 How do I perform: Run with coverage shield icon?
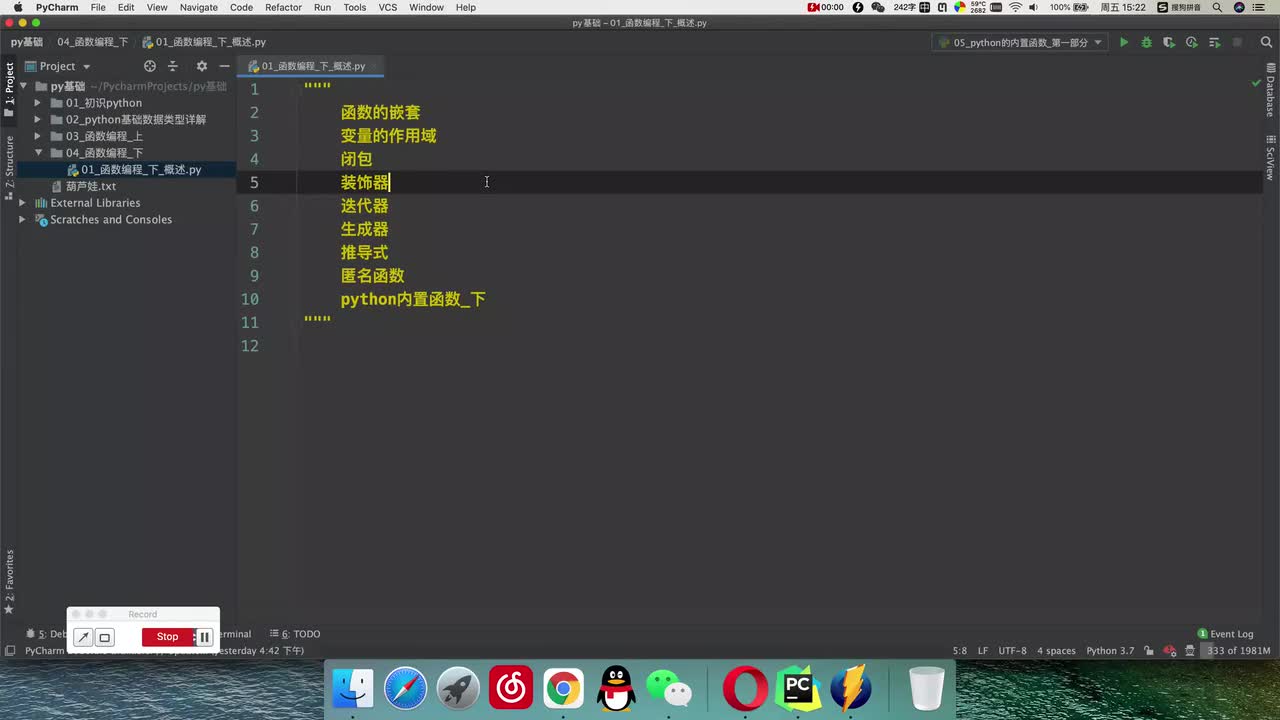coord(1168,43)
